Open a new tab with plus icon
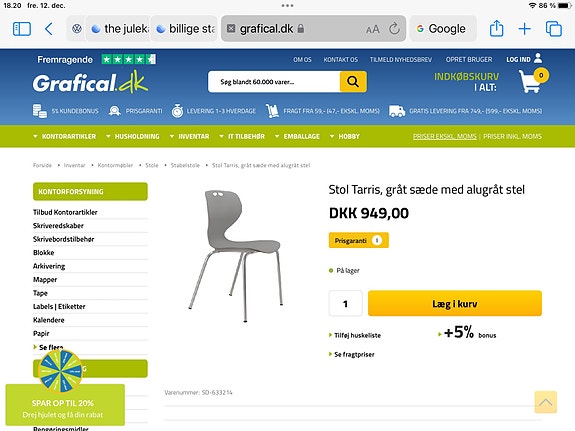 pyautogui.click(x=524, y=29)
